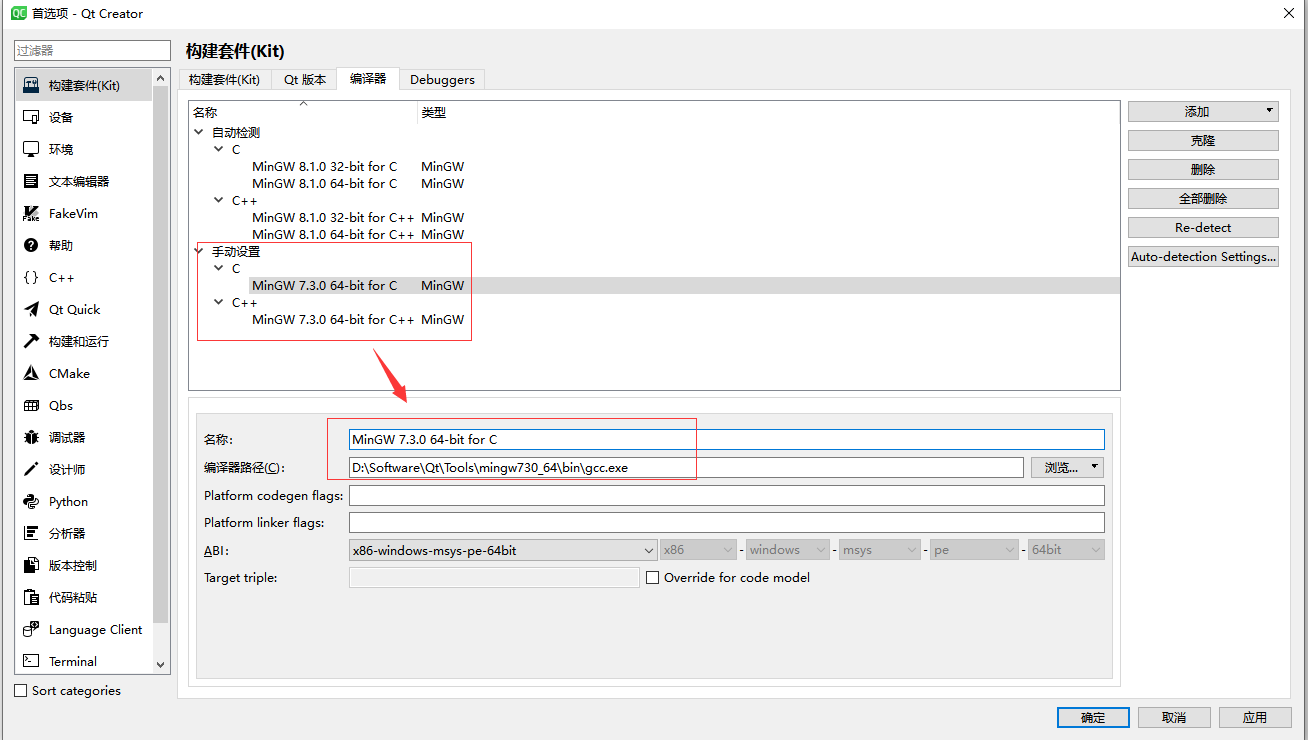Click the 全部删除 button

(1203, 198)
